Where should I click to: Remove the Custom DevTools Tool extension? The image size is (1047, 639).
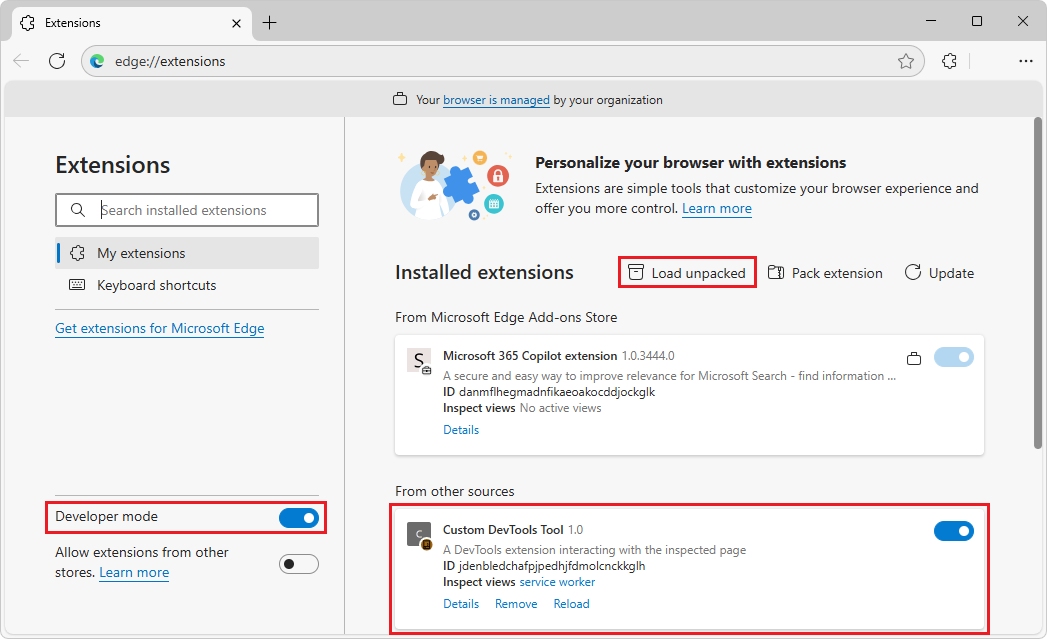tap(515, 604)
